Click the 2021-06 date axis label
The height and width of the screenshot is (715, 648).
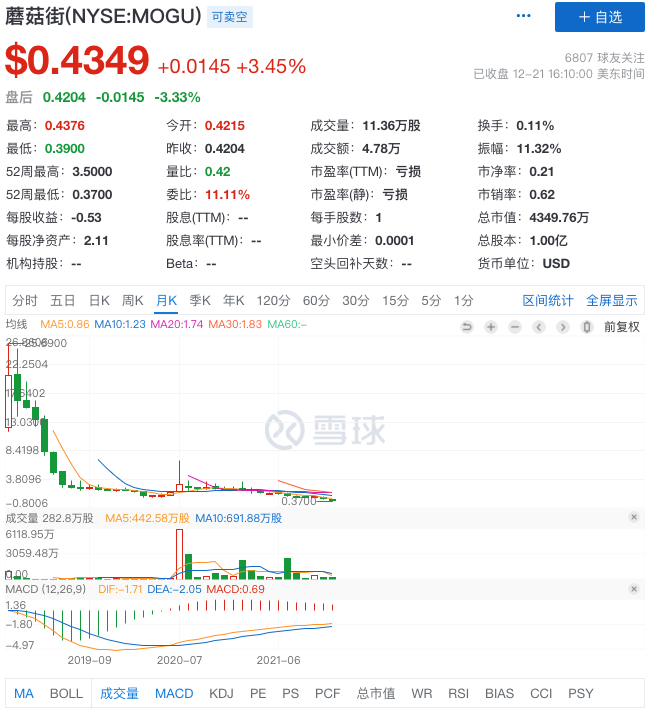[279, 660]
